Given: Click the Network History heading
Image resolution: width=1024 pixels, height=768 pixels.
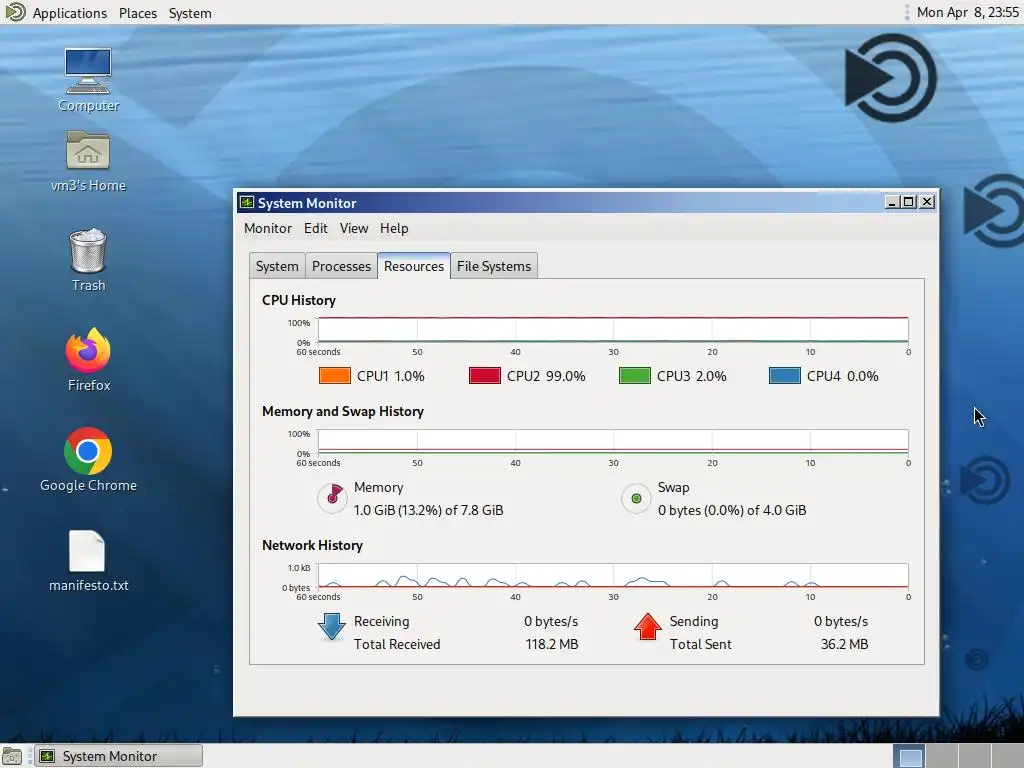Looking at the screenshot, I should coord(312,545).
